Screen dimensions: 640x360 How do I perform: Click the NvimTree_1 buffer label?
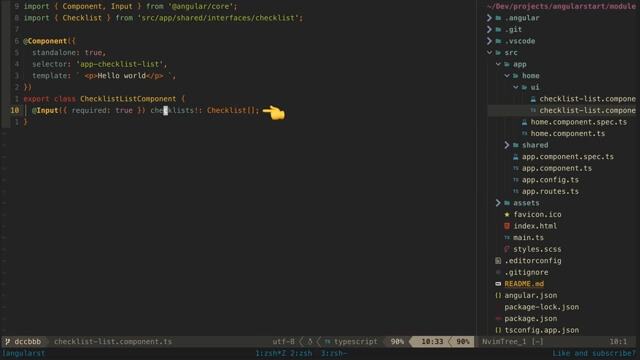(x=504, y=341)
